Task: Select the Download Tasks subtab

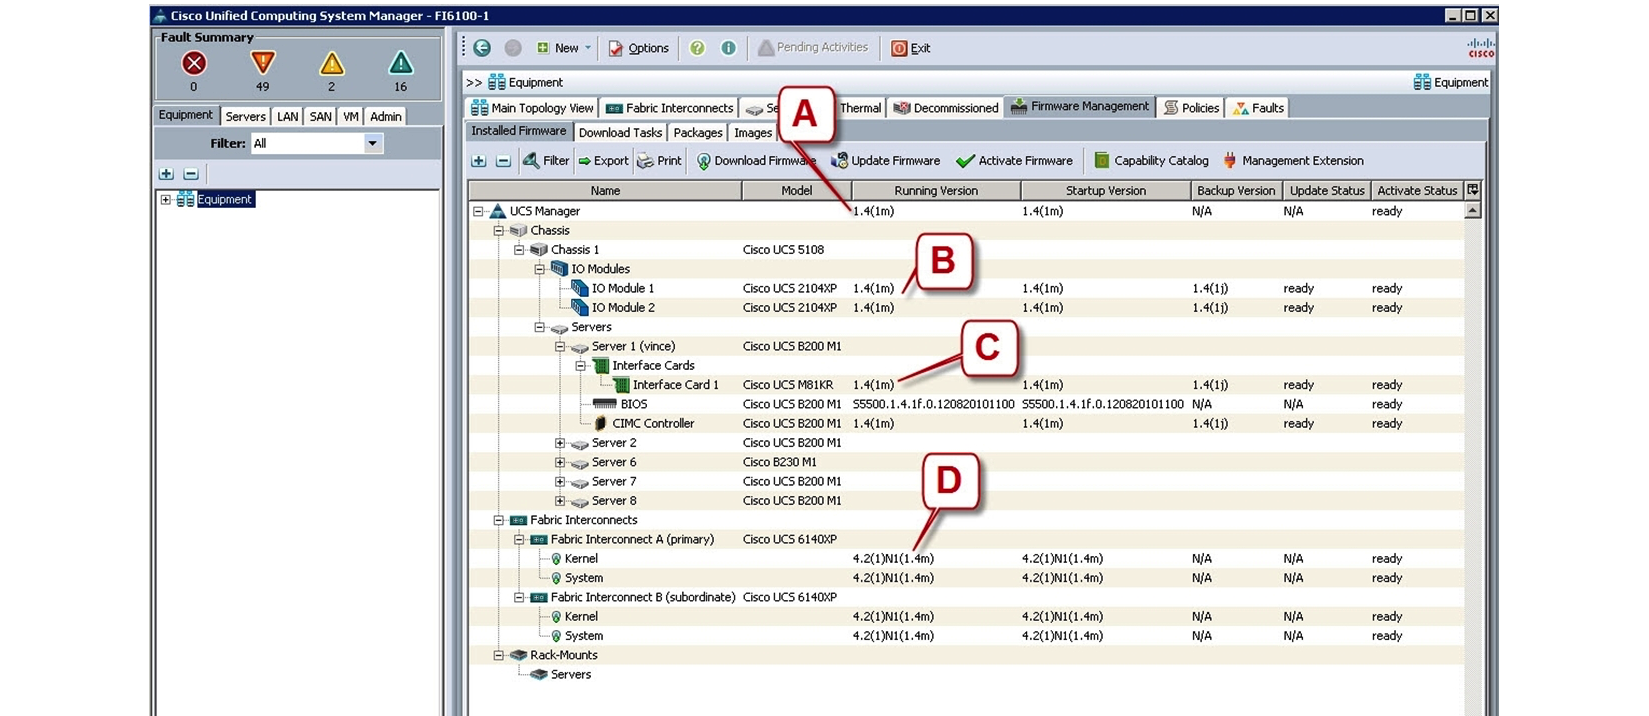Action: [620, 132]
